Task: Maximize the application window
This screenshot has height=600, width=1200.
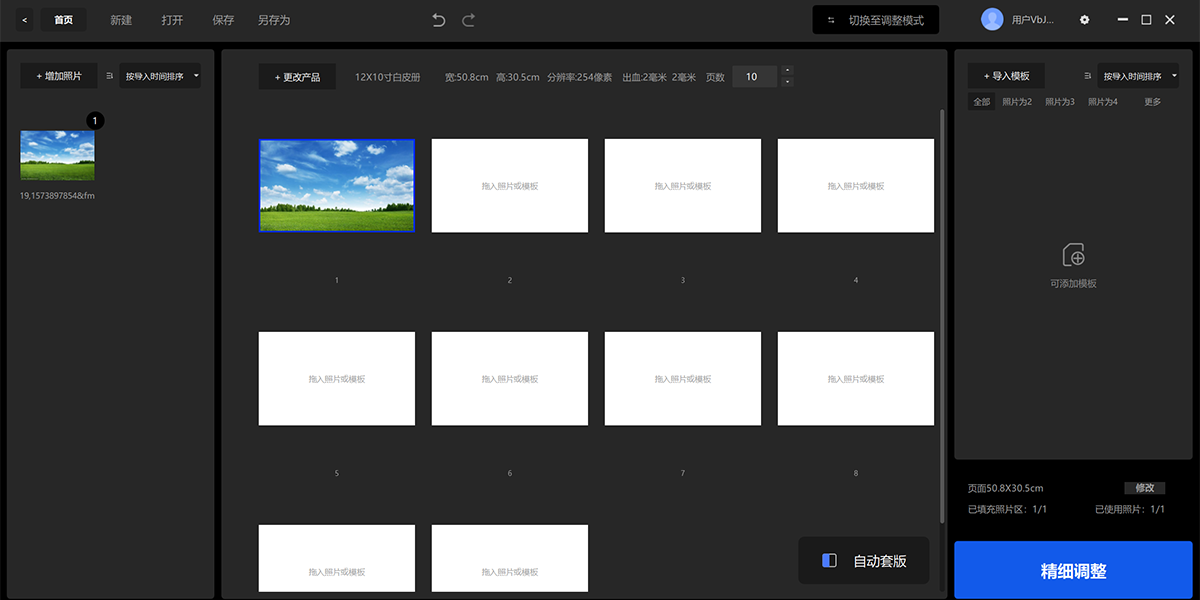Action: (1146, 20)
